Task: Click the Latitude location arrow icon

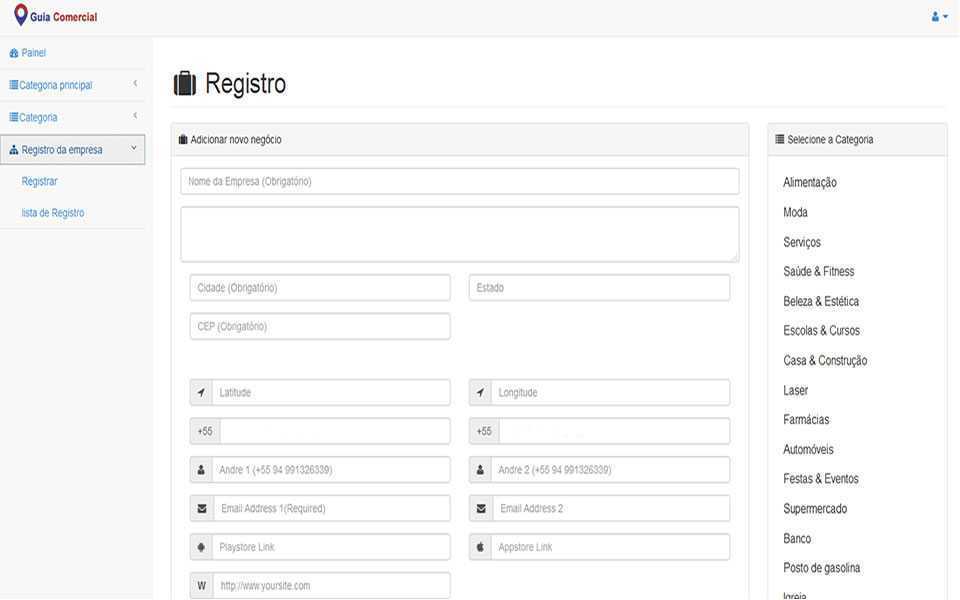Action: tap(201, 393)
